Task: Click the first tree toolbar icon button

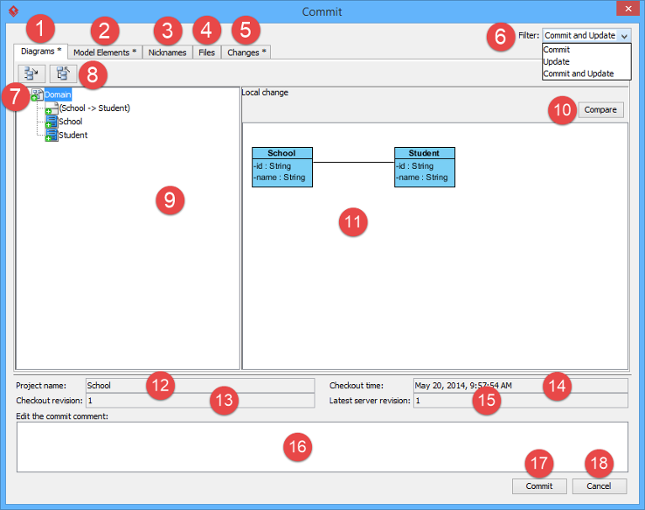Action: point(32,74)
